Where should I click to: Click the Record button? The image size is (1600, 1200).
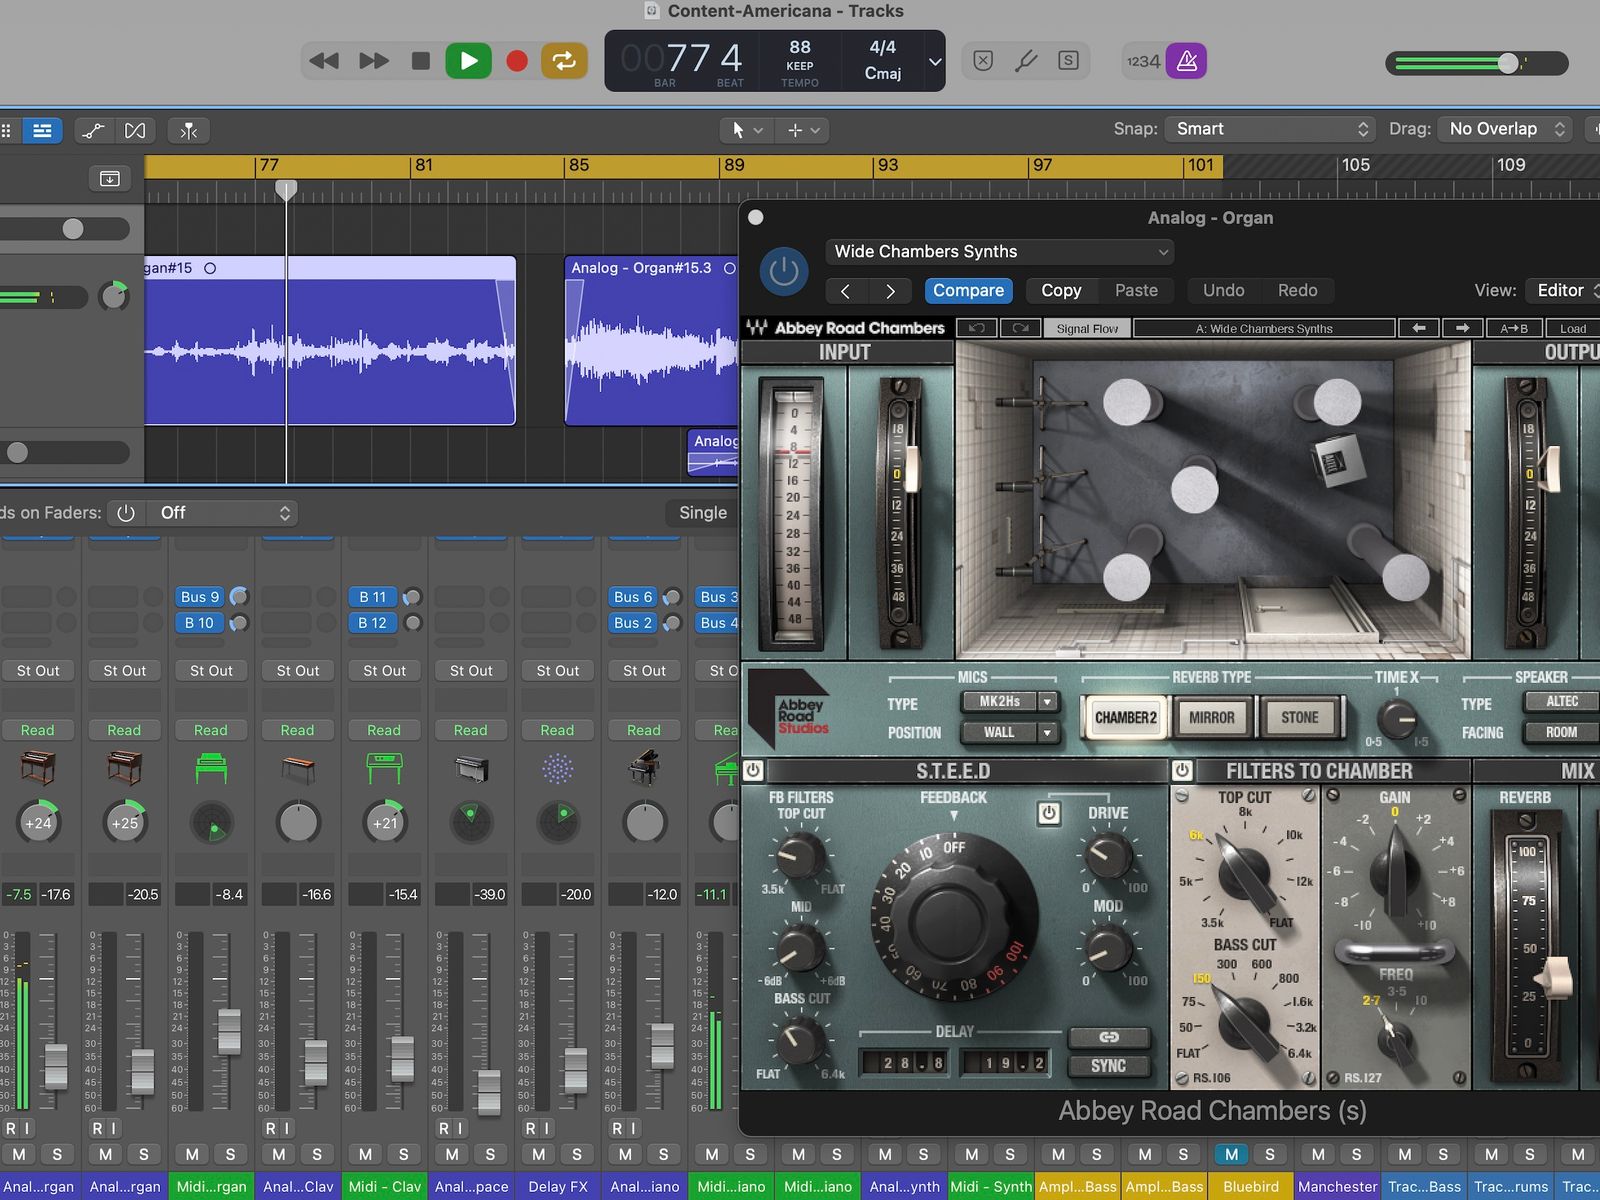517,61
